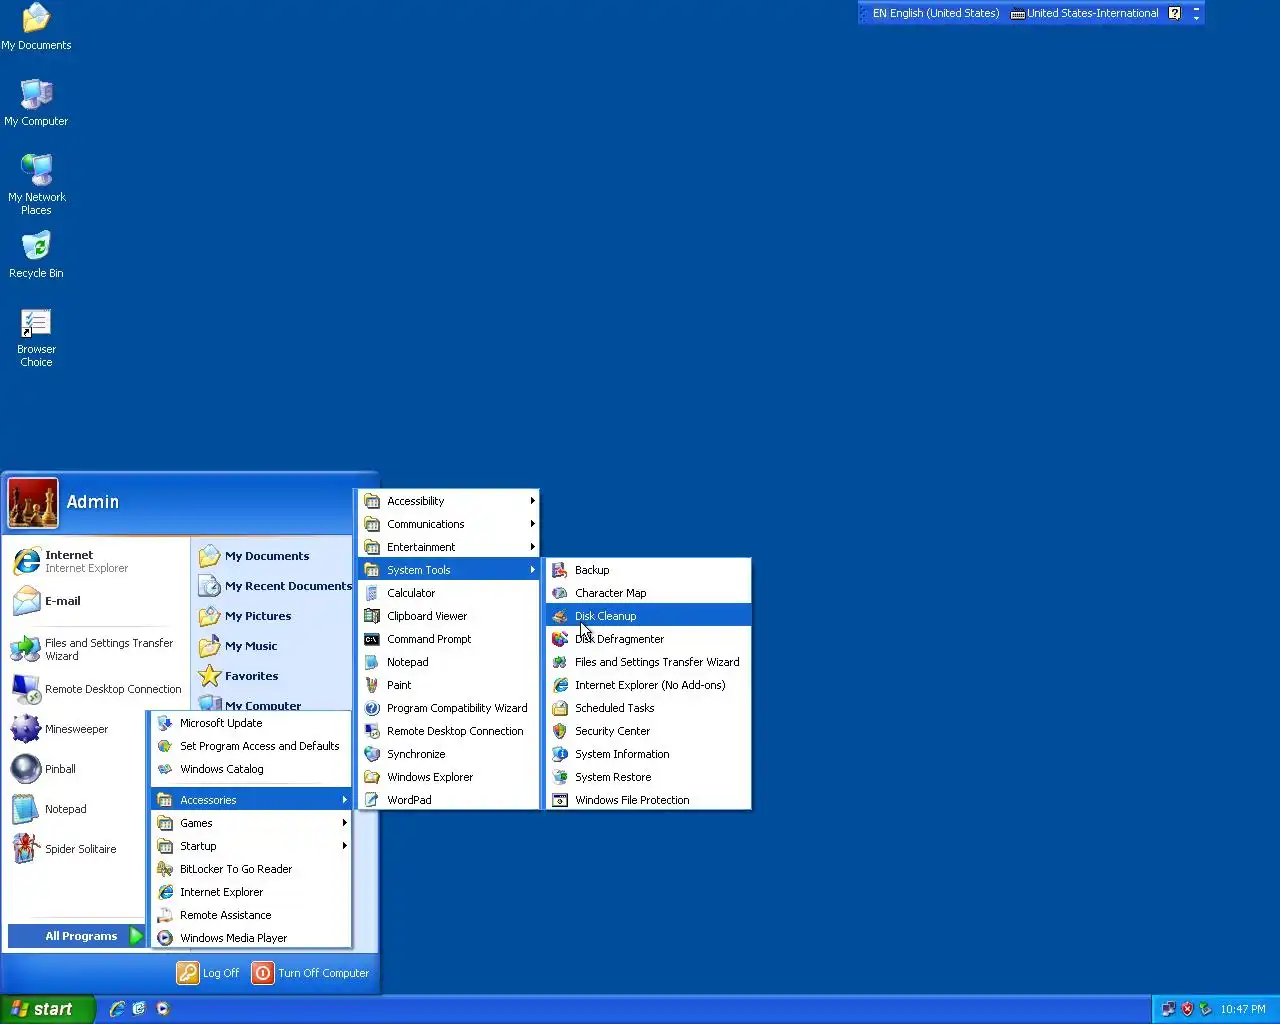This screenshot has width=1280, height=1024.
Task: Click United States-International keyboard layout button
Action: [x=1084, y=13]
